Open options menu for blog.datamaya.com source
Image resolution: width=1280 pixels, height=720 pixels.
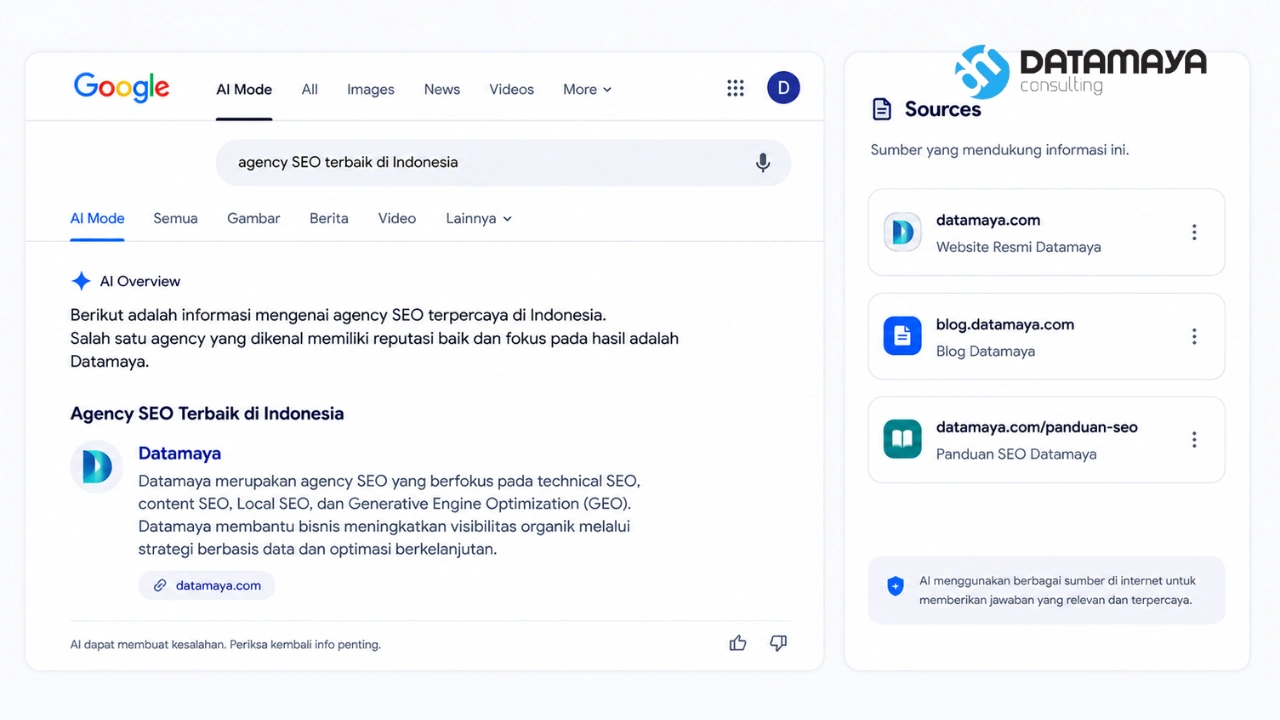click(x=1194, y=336)
